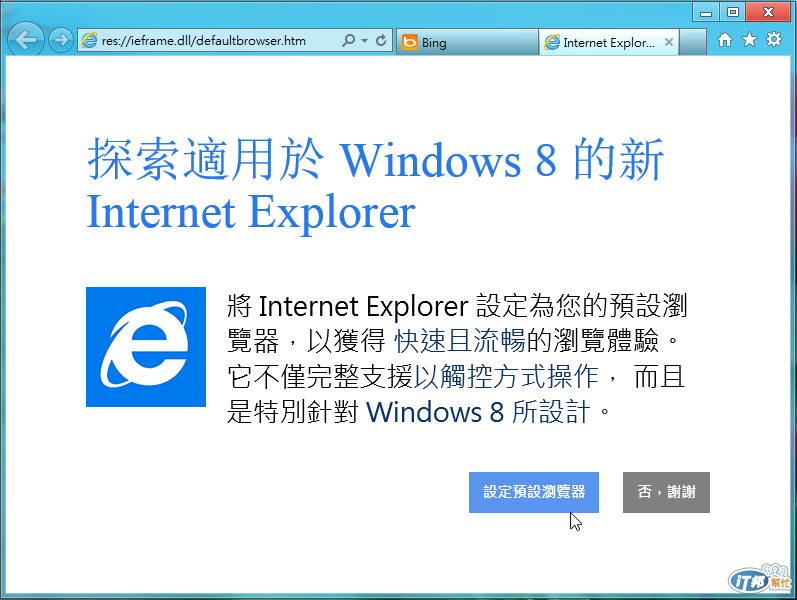Click the IT邦幫忙 watermark logo
The height and width of the screenshot is (600, 797).
761,579
